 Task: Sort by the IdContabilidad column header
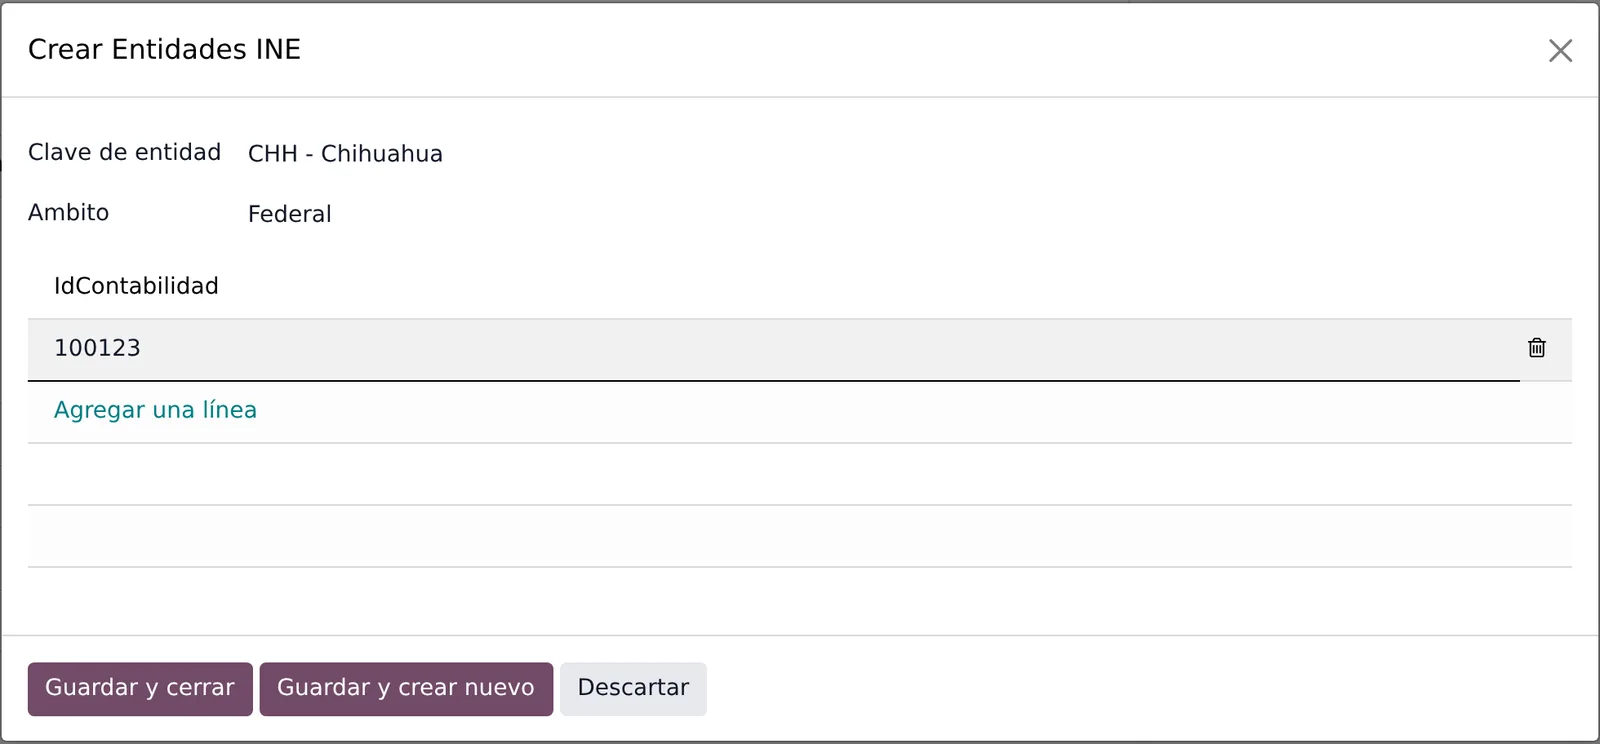[136, 286]
